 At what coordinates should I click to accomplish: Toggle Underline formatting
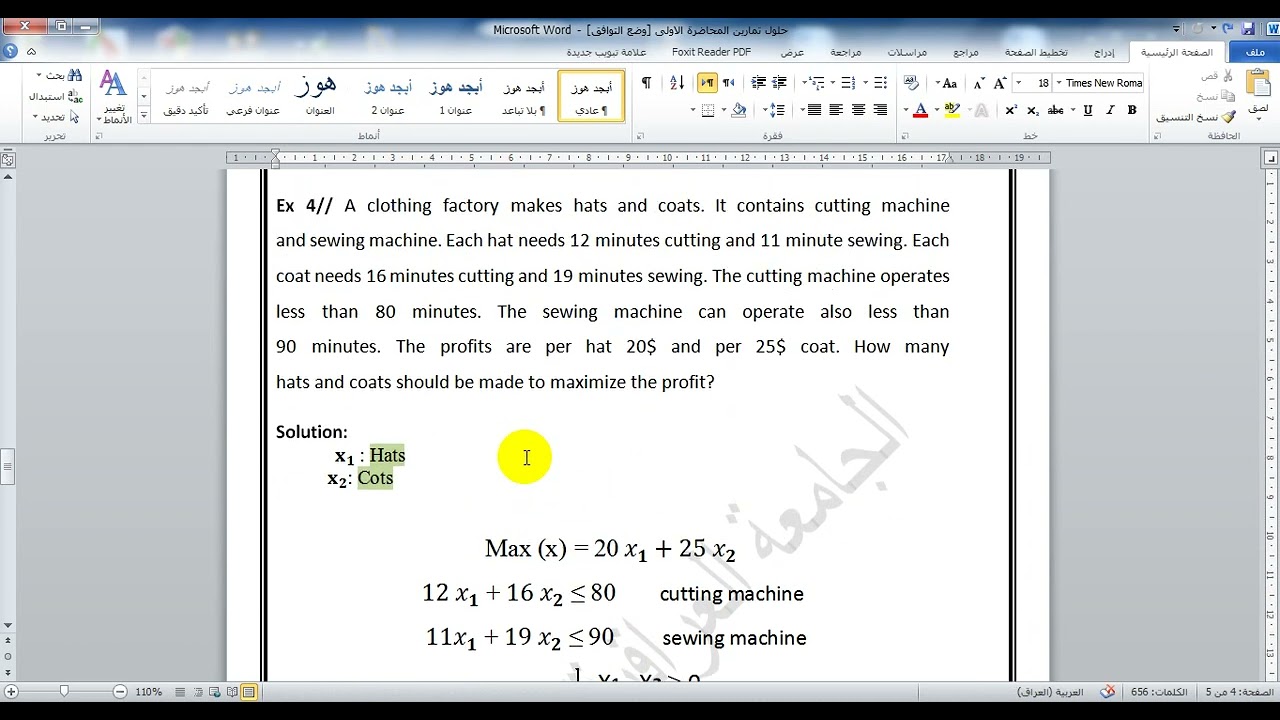[1087, 110]
